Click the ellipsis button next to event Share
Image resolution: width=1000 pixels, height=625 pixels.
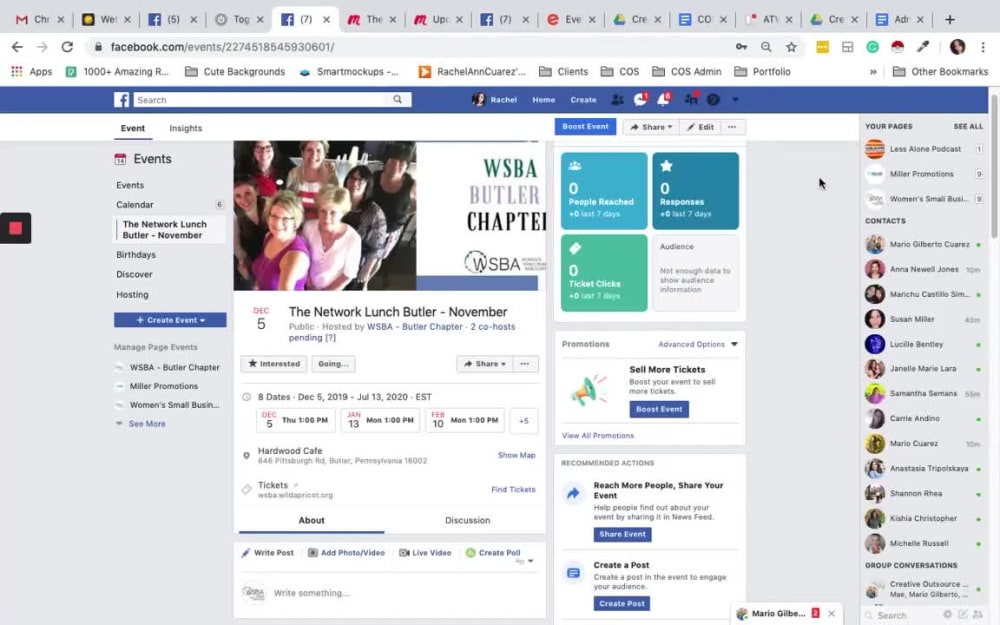525,364
